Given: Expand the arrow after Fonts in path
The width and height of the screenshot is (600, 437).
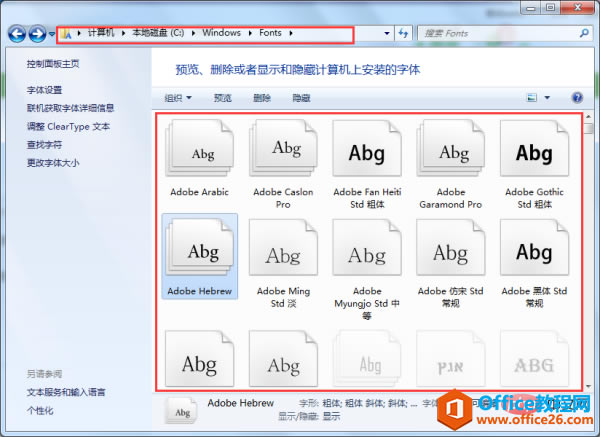Looking at the screenshot, I should (291, 33).
